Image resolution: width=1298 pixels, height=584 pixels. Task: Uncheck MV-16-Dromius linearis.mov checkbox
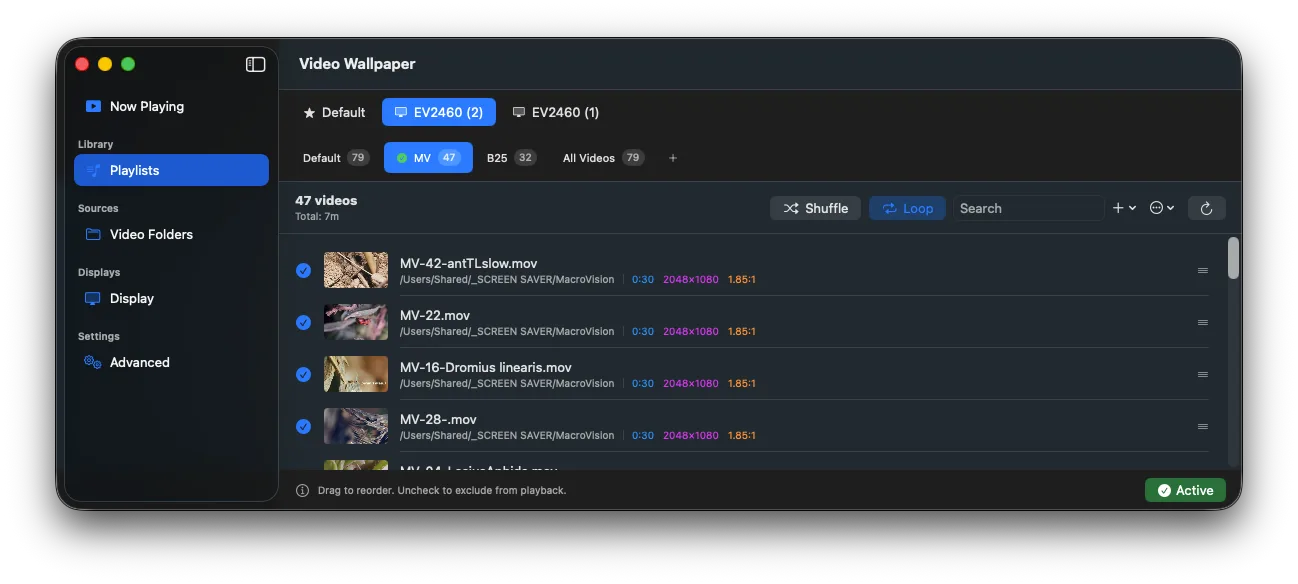pyautogui.click(x=303, y=374)
